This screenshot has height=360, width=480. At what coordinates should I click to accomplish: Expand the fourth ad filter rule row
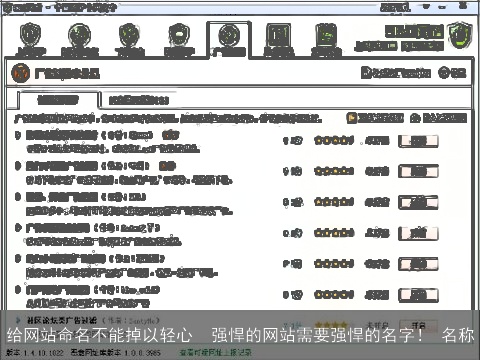point(18,228)
